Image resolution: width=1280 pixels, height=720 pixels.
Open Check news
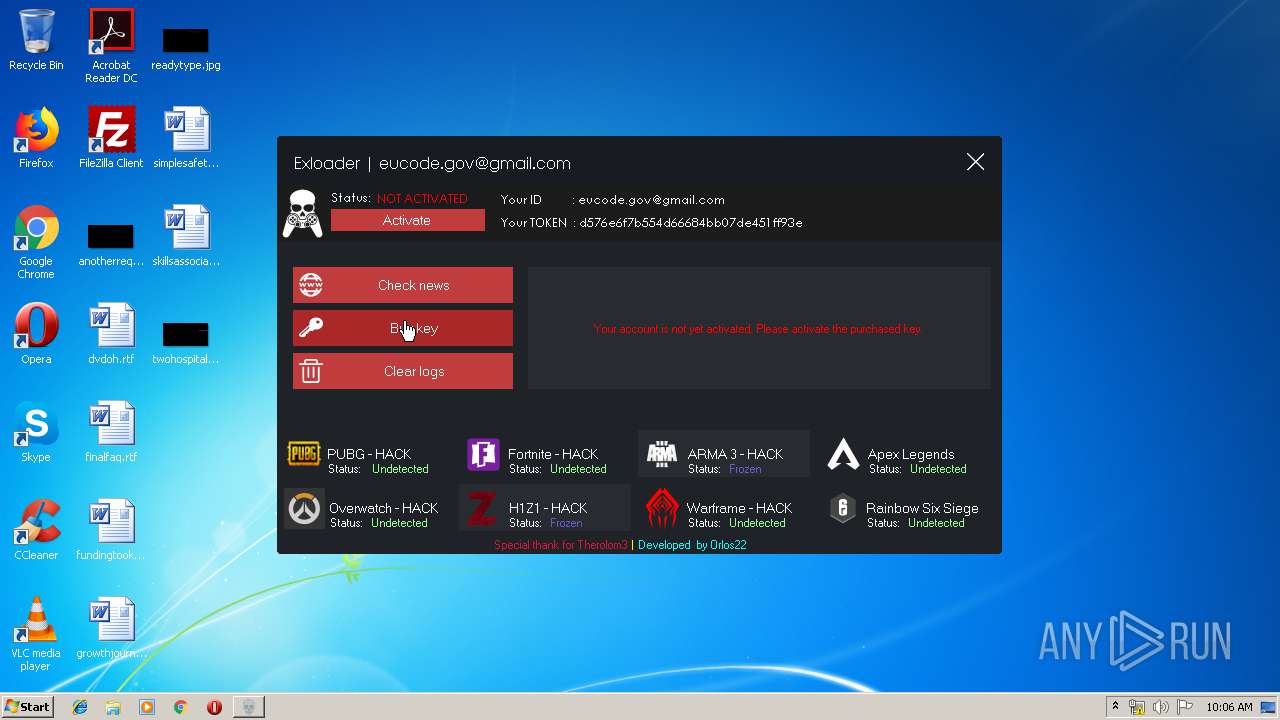pos(403,285)
